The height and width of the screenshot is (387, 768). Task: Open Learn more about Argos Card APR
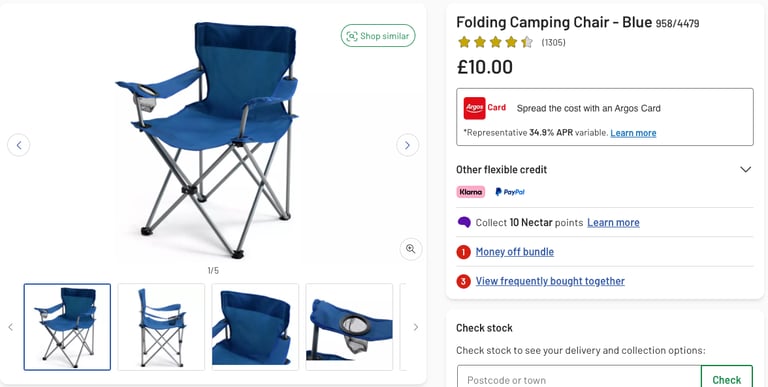(633, 133)
